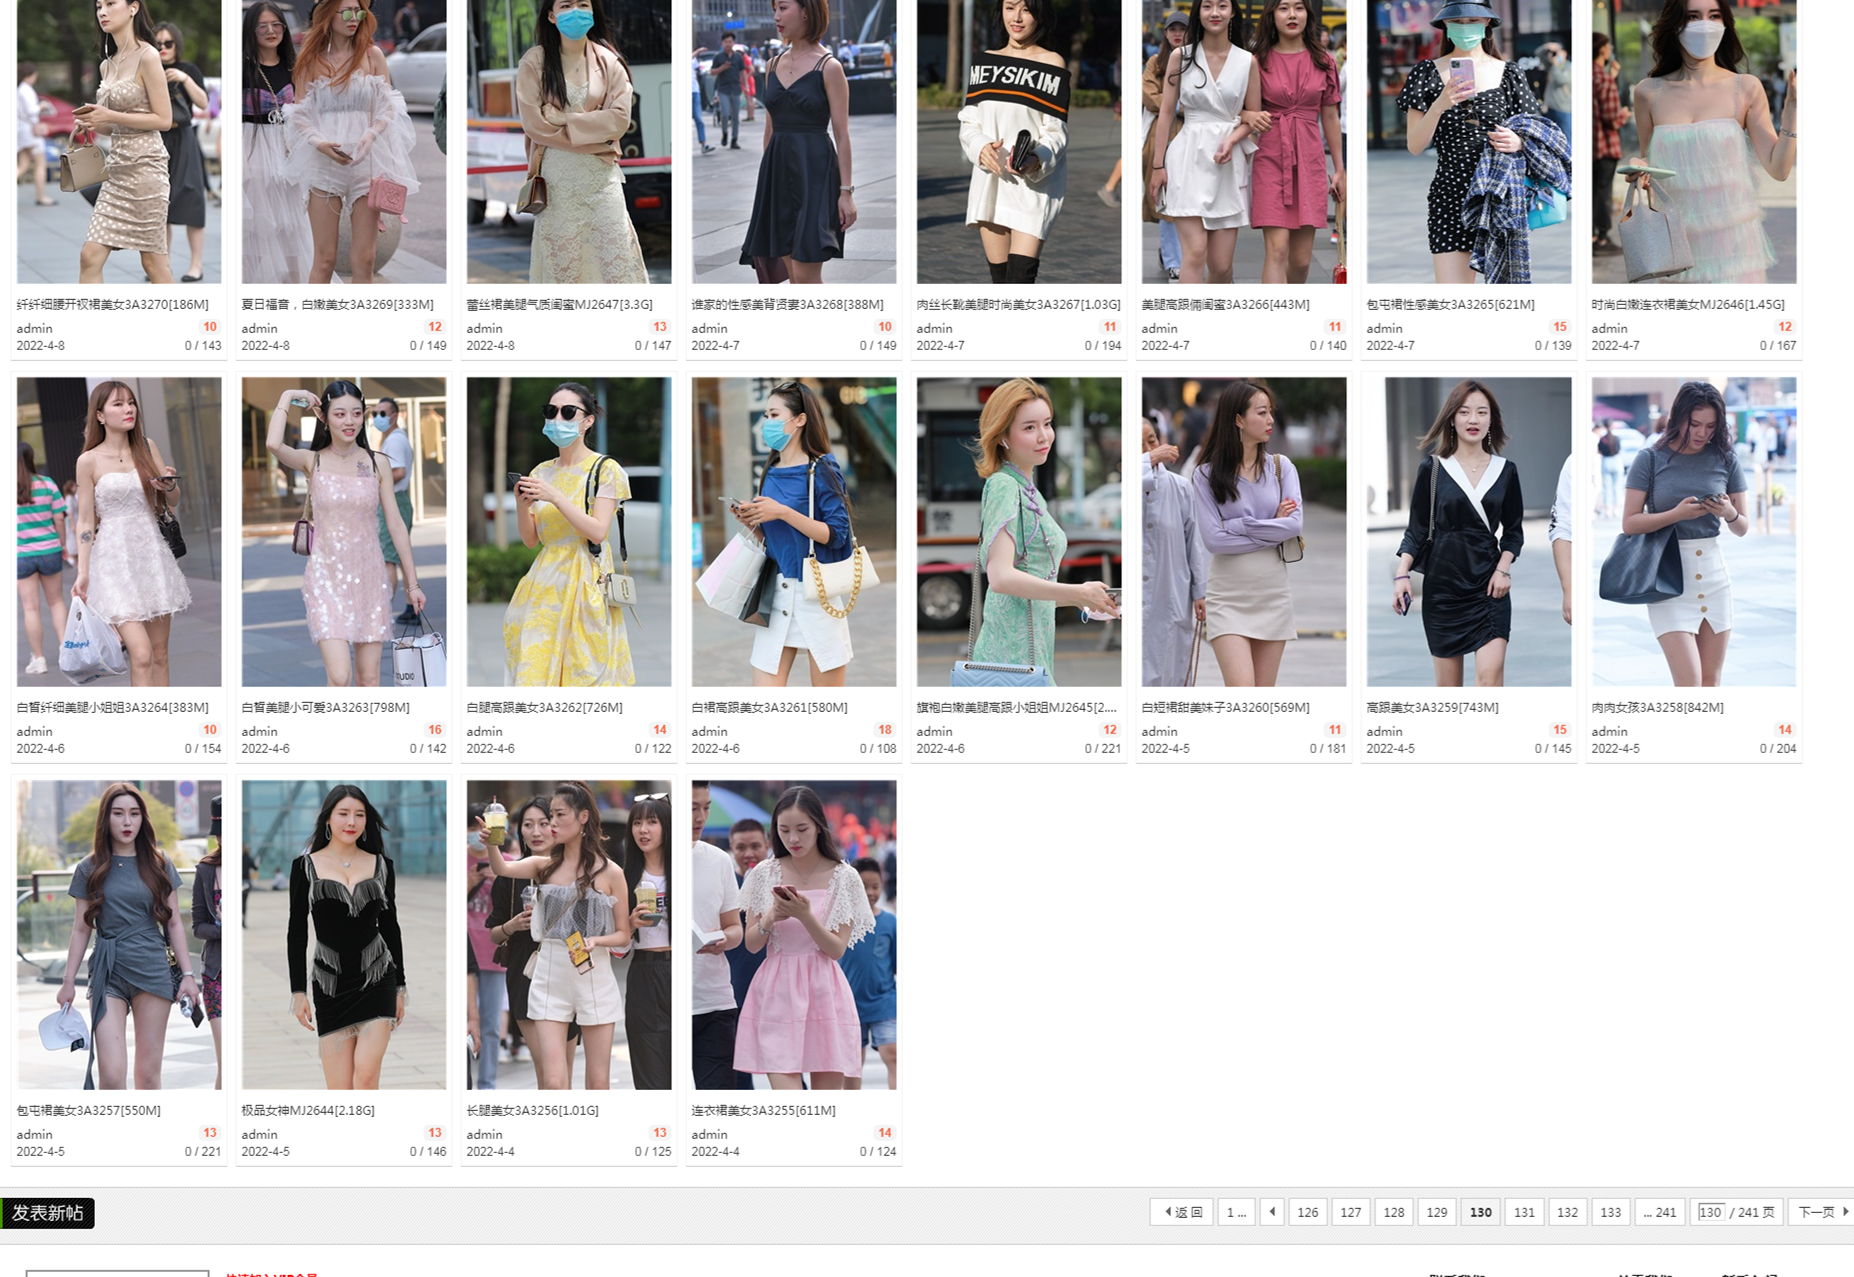Select current page 130 indicator
The width and height of the screenshot is (1854, 1277).
(x=1481, y=1212)
